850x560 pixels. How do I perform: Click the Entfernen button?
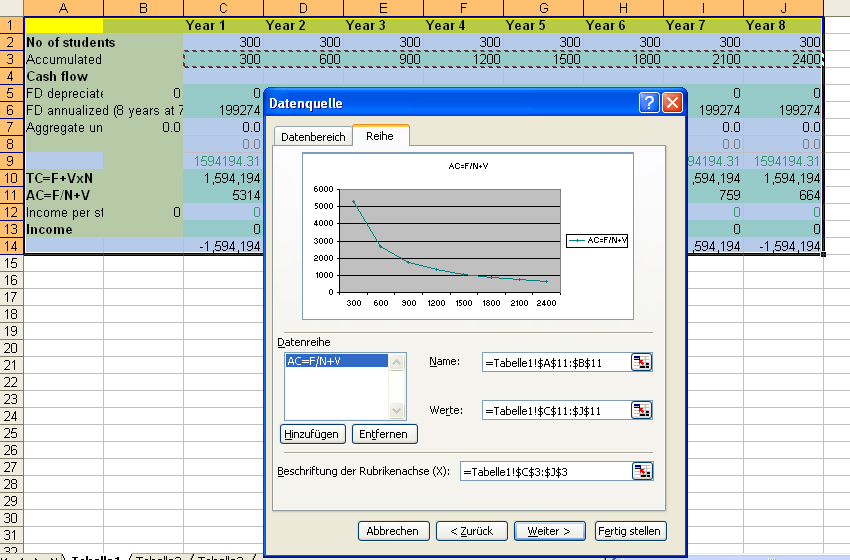(x=384, y=434)
